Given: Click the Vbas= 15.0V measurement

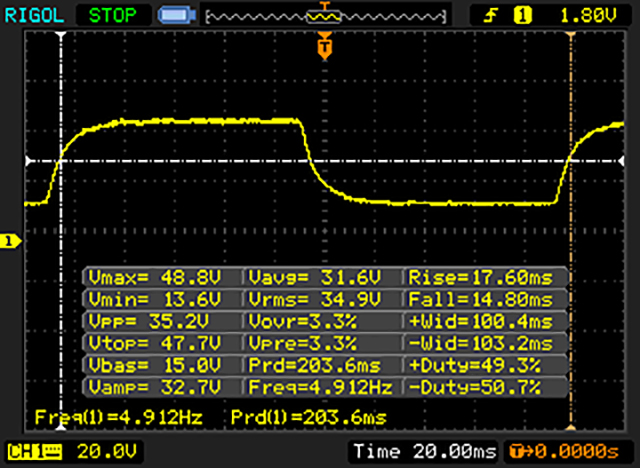Looking at the screenshot, I should [155, 365].
